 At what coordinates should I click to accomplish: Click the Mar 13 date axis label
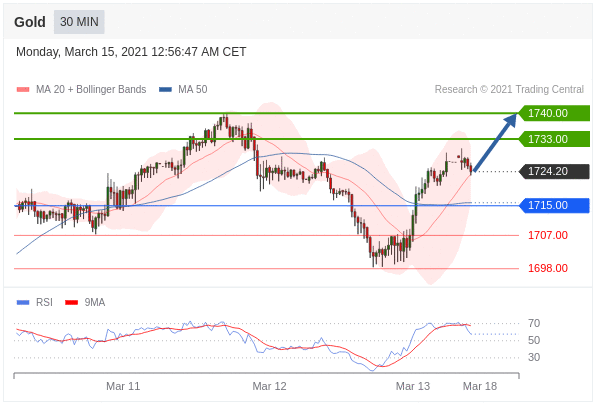click(x=413, y=386)
